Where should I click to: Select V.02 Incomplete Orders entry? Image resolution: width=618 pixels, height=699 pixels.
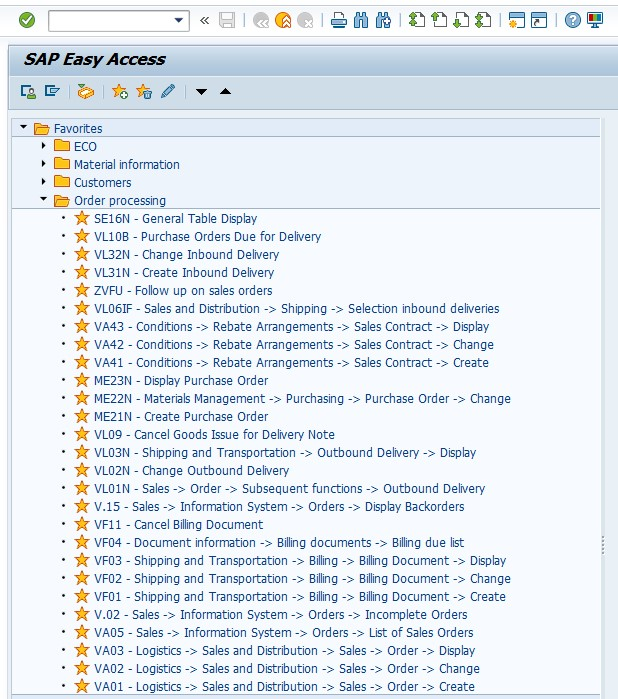tap(280, 615)
